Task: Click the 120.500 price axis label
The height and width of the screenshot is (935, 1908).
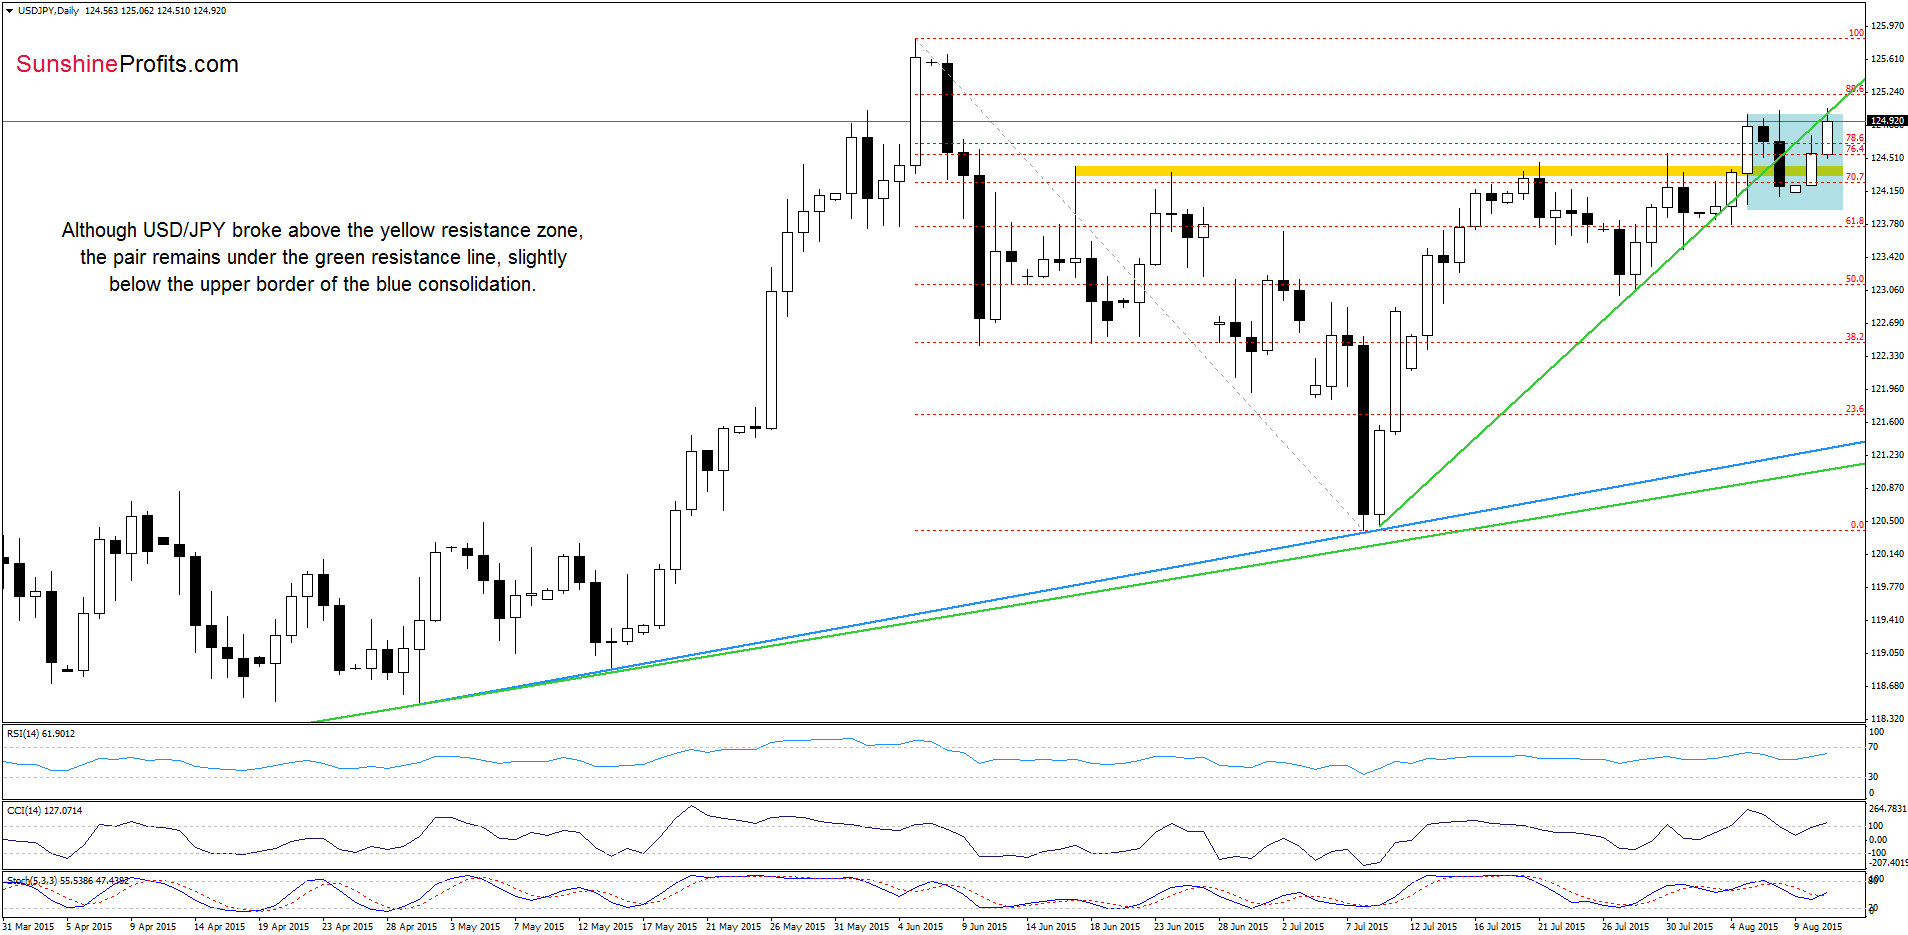Action: pos(1887,521)
